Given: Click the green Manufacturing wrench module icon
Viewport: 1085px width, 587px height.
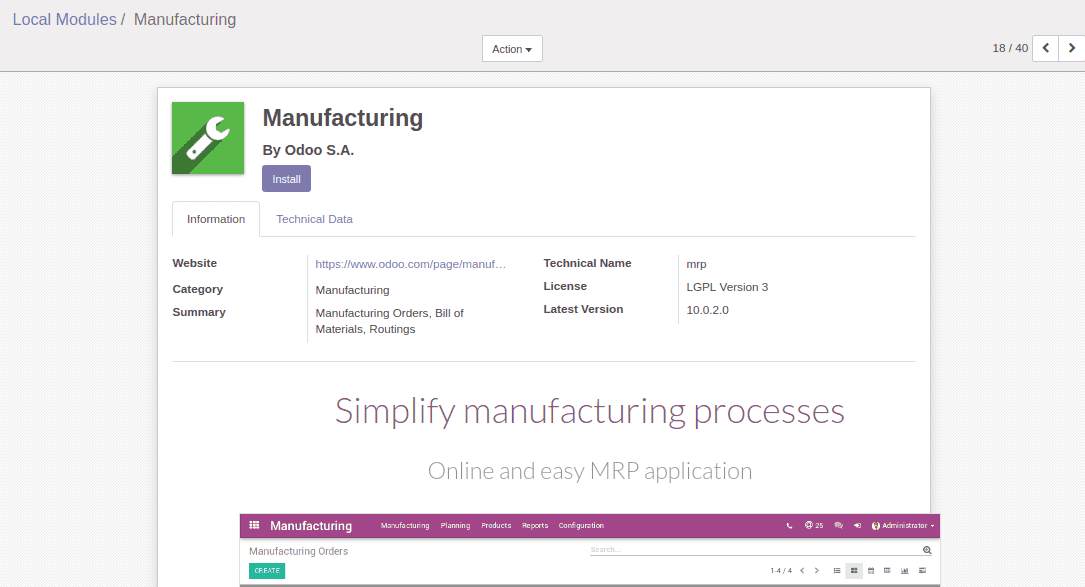Looking at the screenshot, I should click(x=208, y=138).
